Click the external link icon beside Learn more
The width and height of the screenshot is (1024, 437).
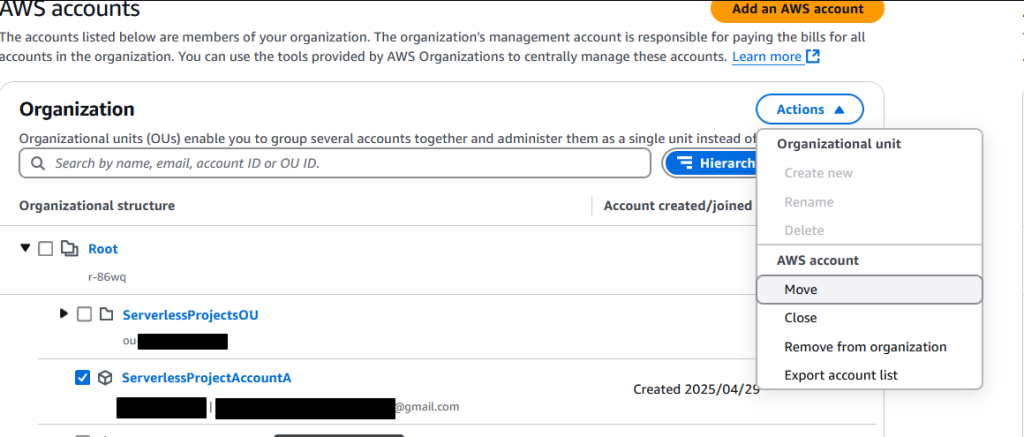(812, 57)
